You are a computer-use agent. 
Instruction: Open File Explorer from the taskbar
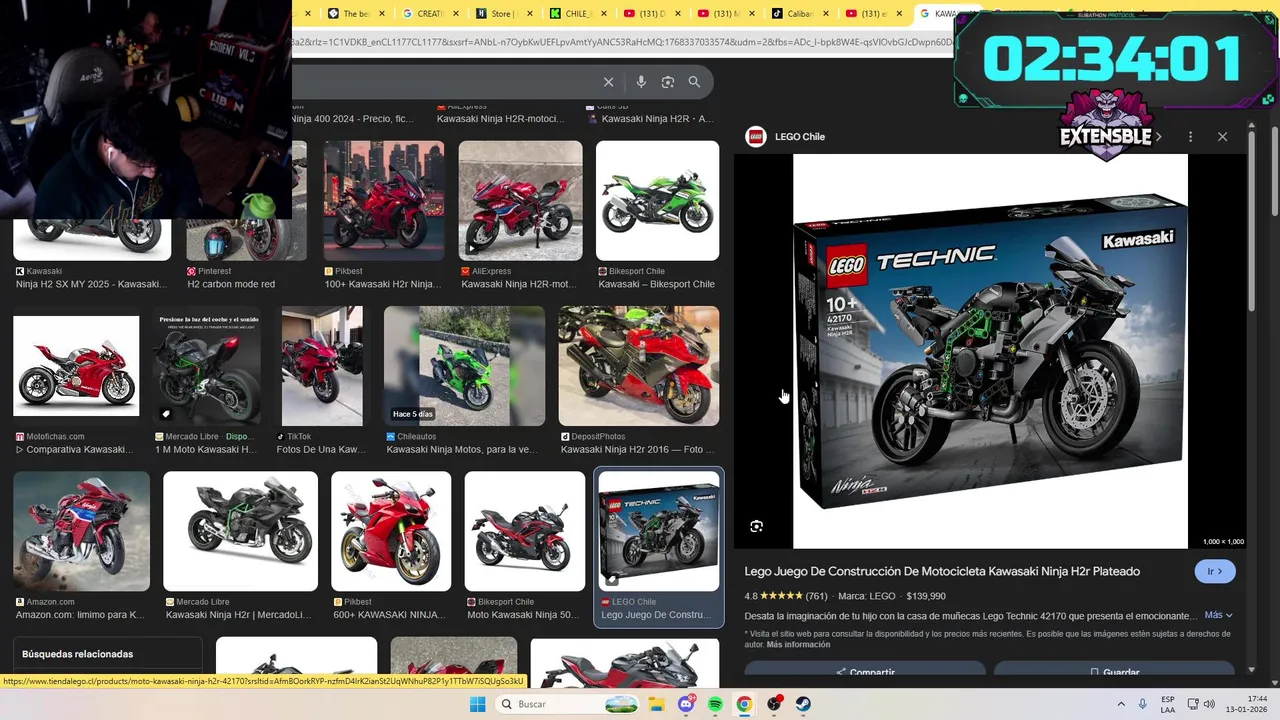point(656,704)
